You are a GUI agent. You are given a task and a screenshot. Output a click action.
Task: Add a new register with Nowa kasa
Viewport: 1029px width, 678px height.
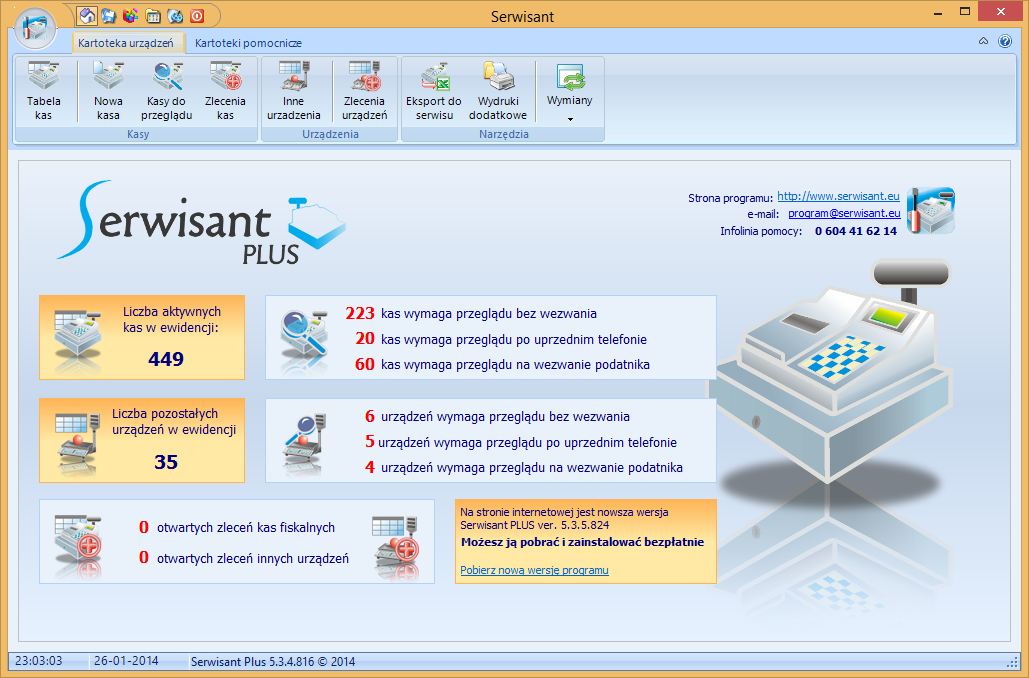pyautogui.click(x=108, y=91)
